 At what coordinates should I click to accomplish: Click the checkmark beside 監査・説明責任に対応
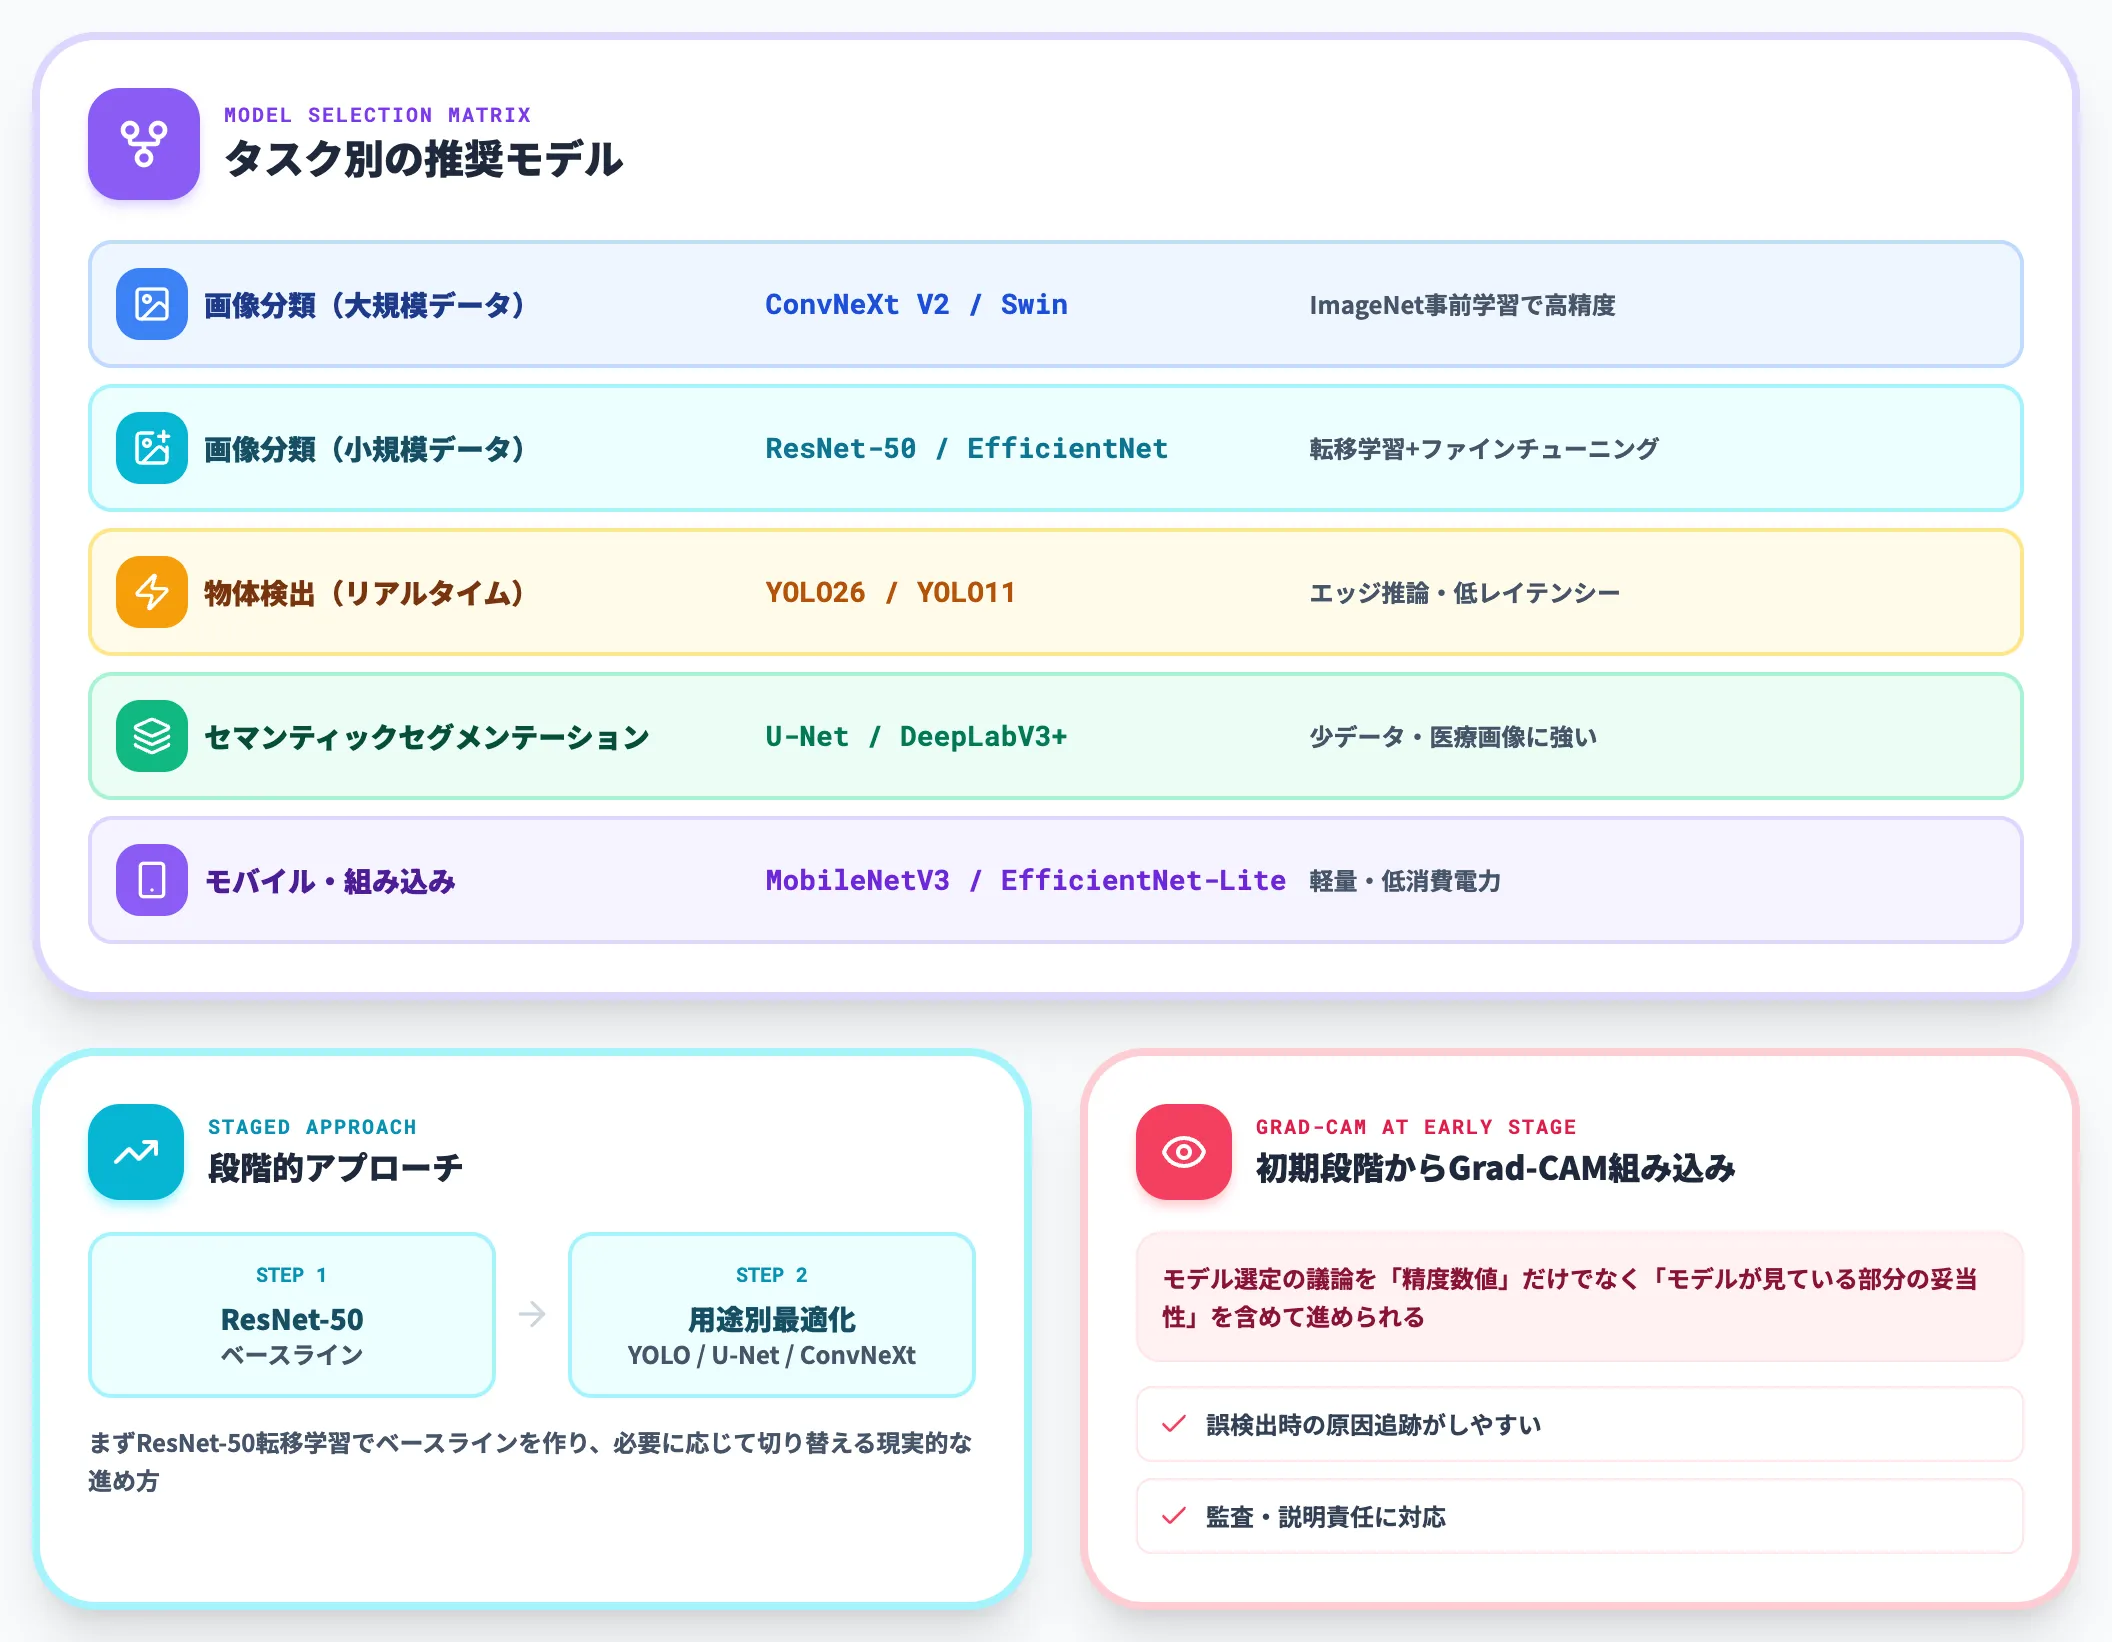coord(1174,1516)
